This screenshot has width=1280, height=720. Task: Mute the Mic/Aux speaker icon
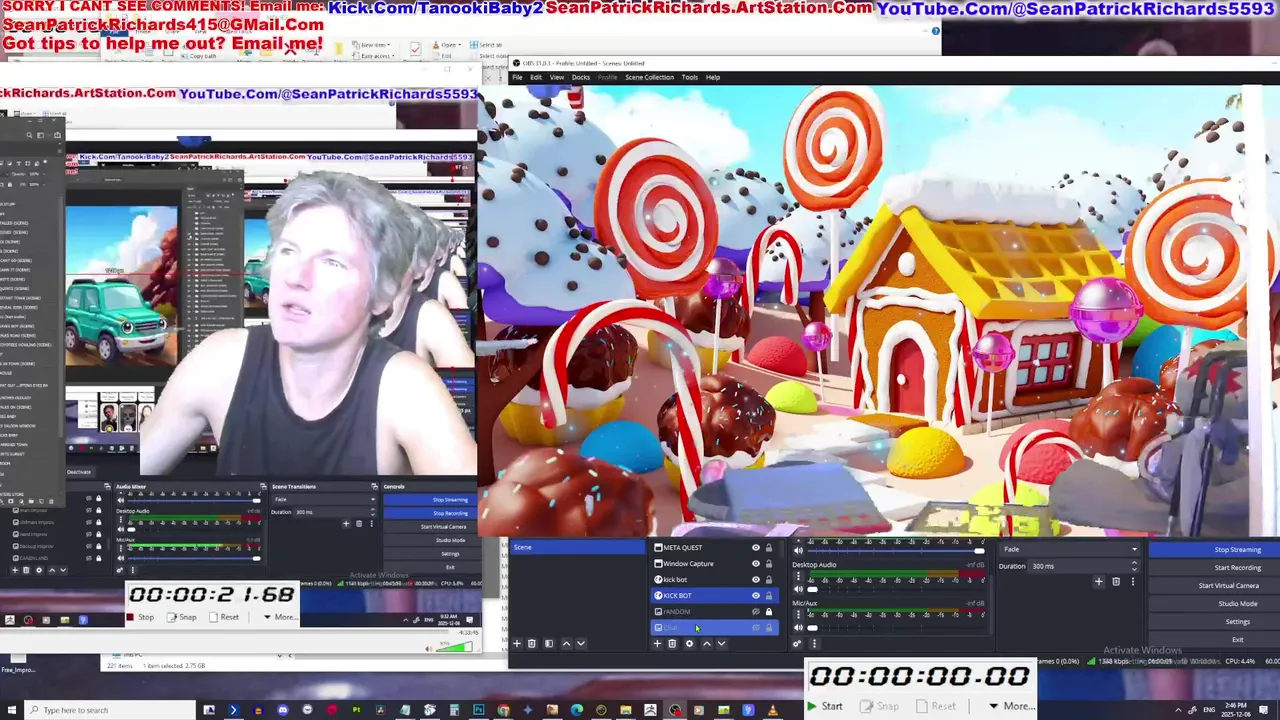pos(798,627)
